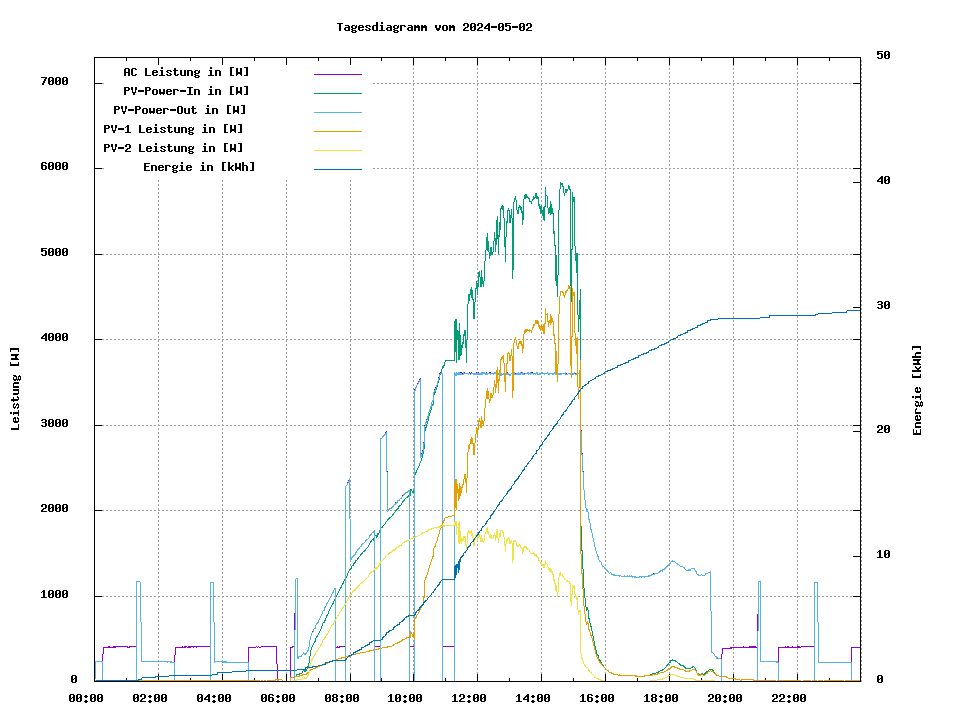The height and width of the screenshot is (720, 960).
Task: Select the Energie in [kWh] legend label
Action: [x=198, y=167]
